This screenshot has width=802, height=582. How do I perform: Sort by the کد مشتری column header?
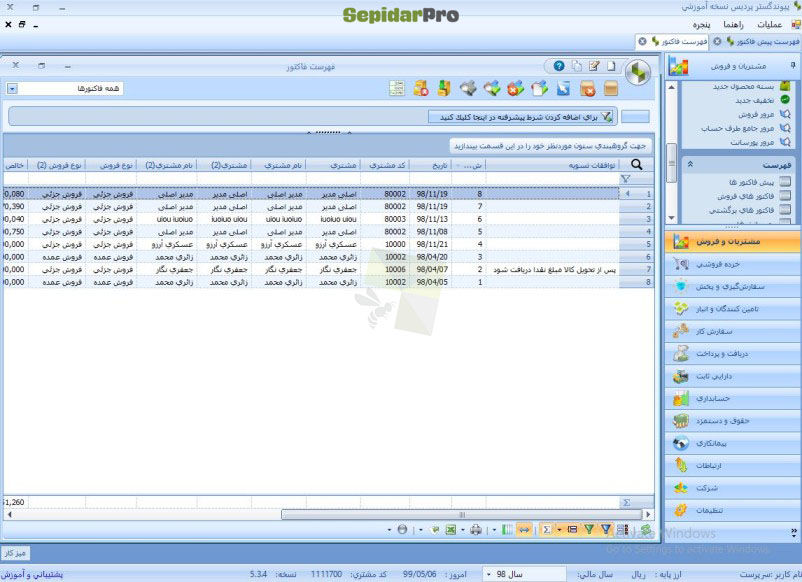(x=385, y=165)
